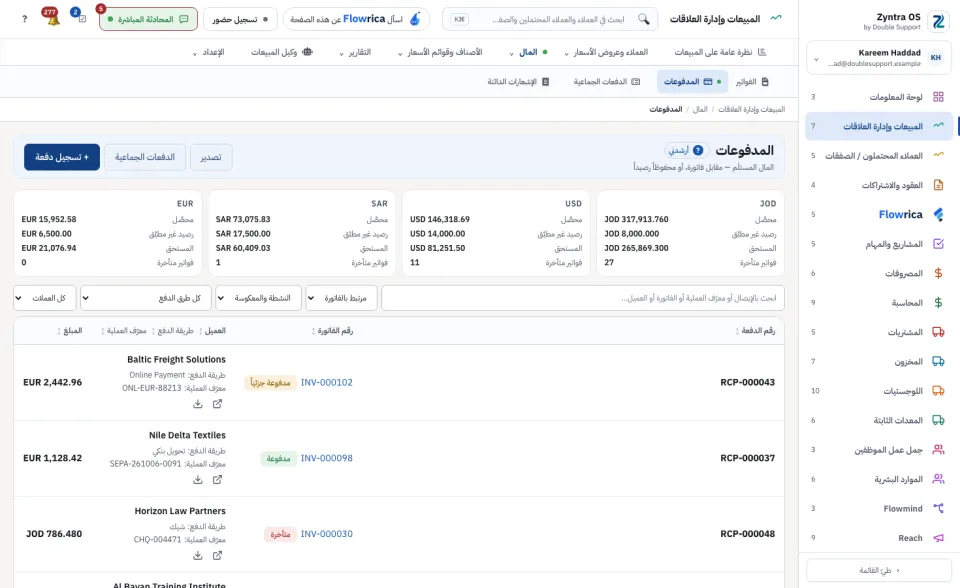Open invoice link INV-000098
The height and width of the screenshot is (588, 960).
(326, 458)
